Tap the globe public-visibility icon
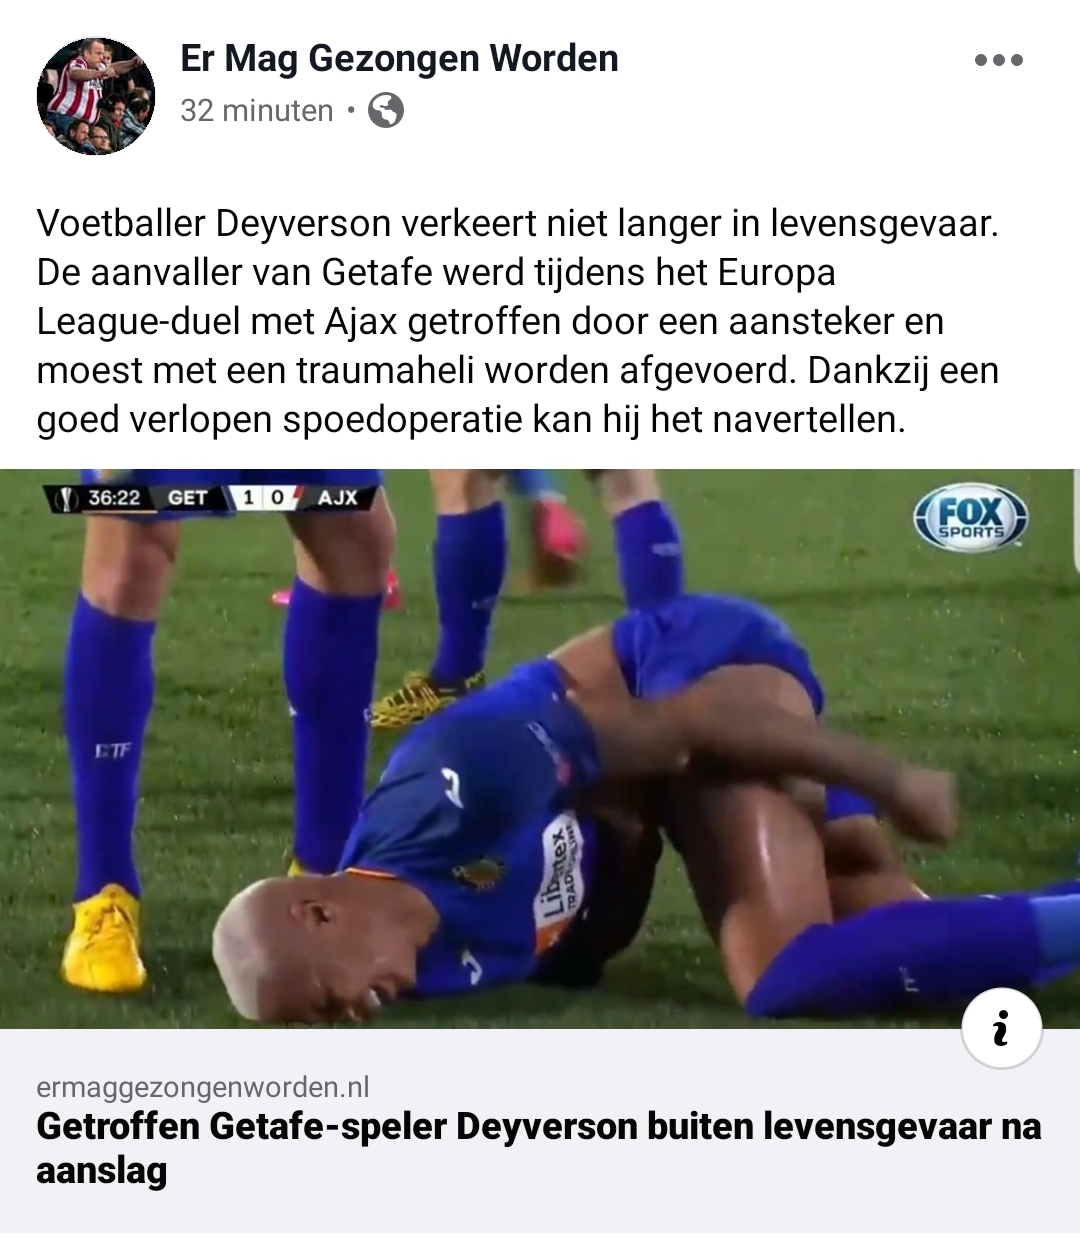The image size is (1080, 1245). tap(386, 110)
